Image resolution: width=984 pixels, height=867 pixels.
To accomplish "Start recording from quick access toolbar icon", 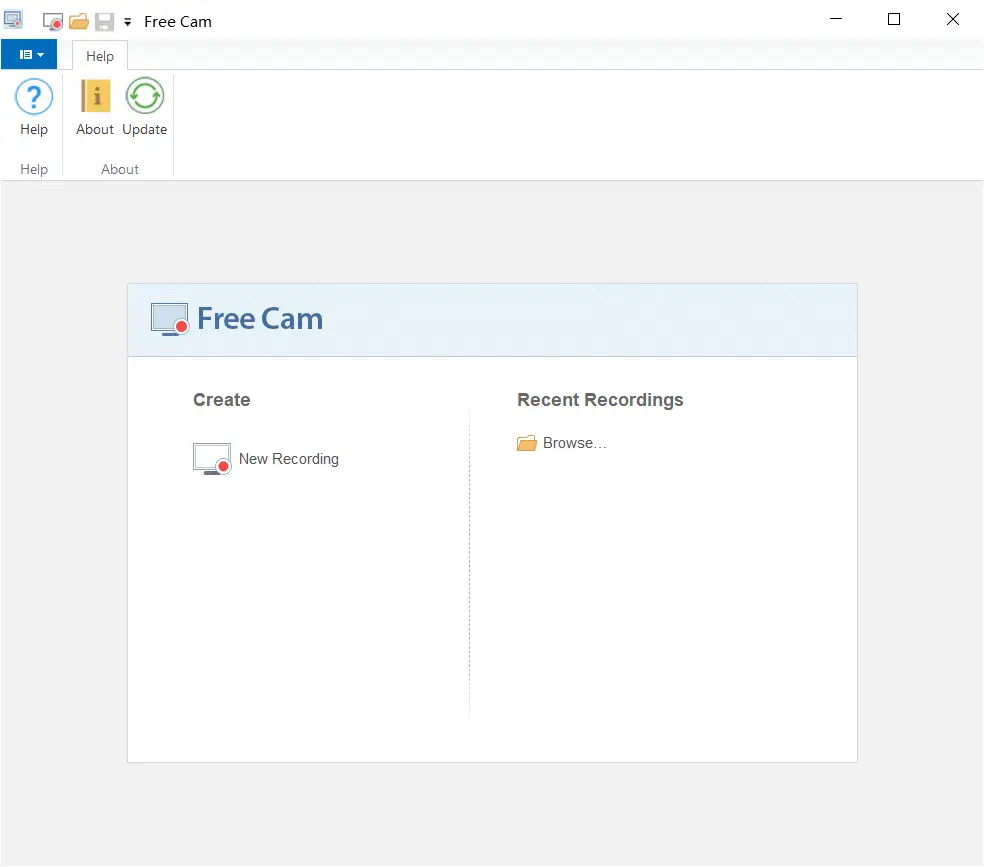I will click(x=53, y=21).
